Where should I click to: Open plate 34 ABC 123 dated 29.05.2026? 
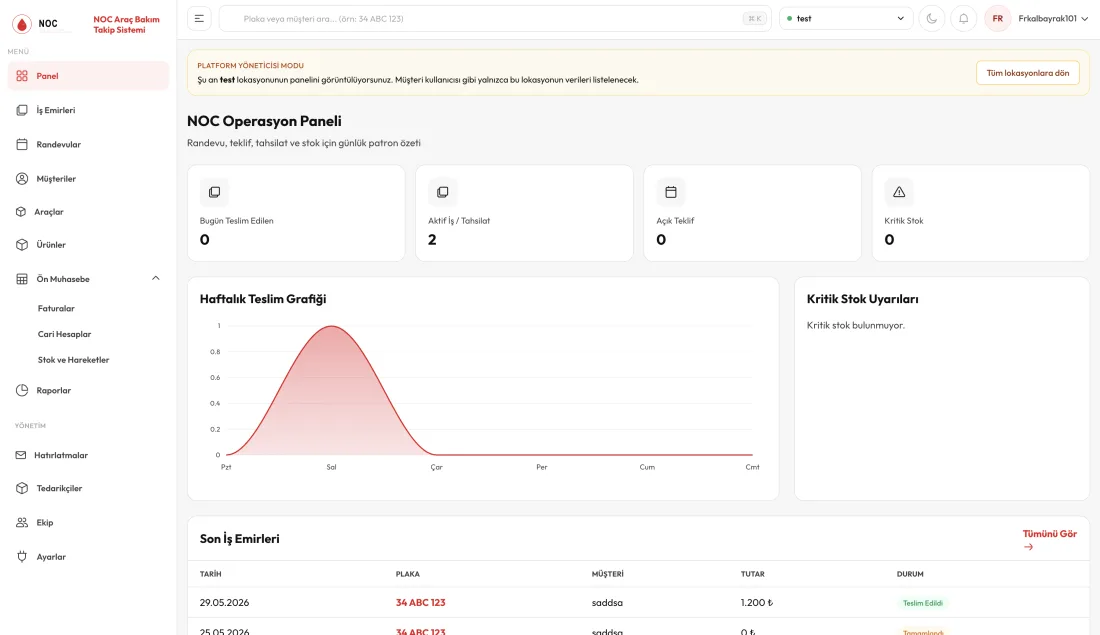(420, 603)
